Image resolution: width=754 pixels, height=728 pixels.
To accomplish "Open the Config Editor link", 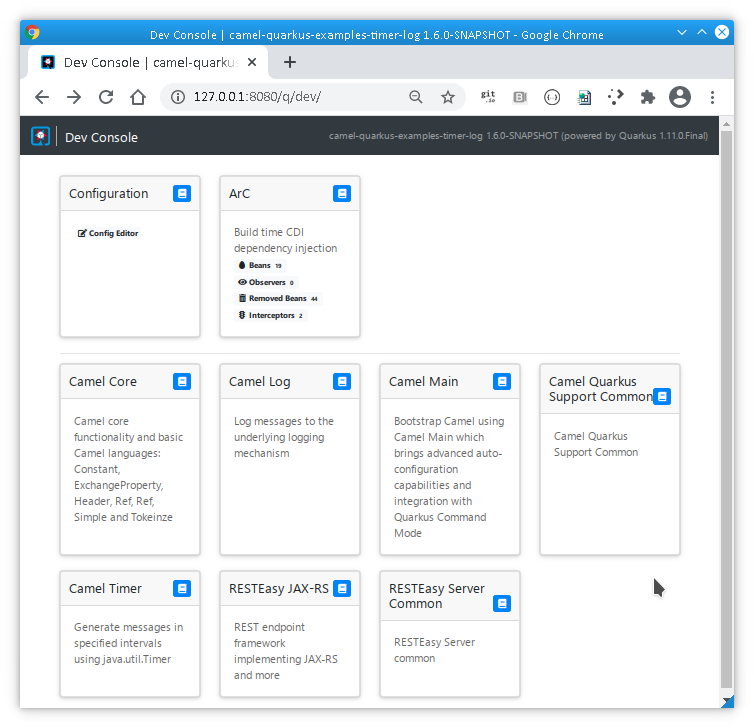I will tap(108, 234).
